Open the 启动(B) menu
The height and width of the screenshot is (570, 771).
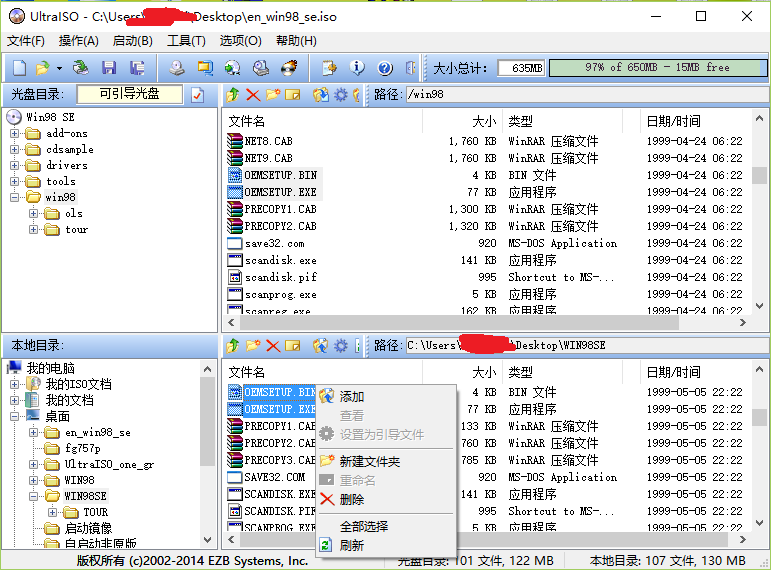(133, 41)
